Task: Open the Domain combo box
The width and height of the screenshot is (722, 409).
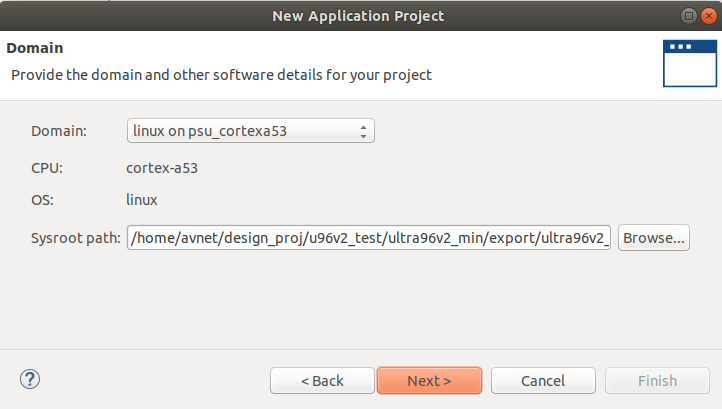Action: point(250,131)
